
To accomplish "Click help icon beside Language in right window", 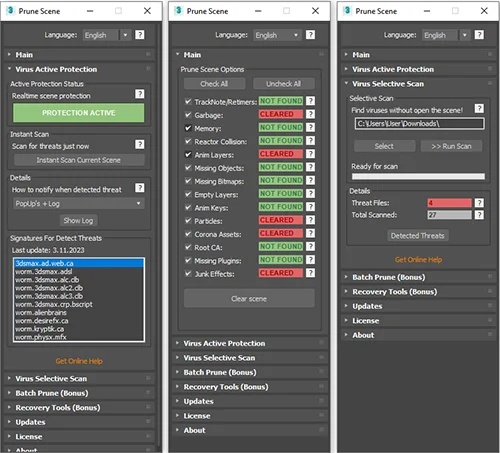I will (479, 35).
